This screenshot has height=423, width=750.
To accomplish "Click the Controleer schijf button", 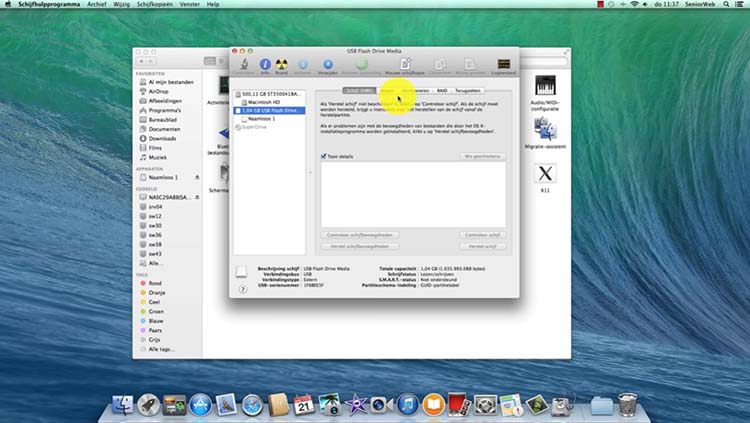I will coord(482,235).
